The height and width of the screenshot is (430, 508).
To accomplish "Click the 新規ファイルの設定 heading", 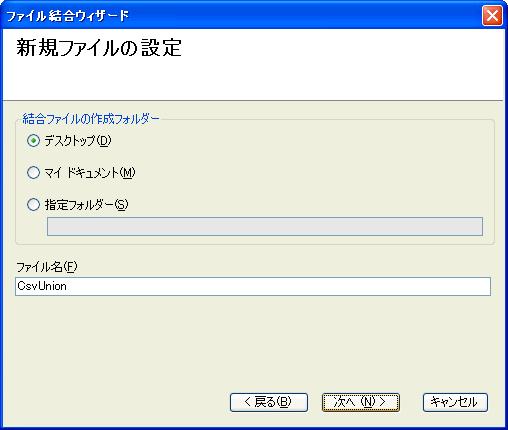I will point(99,48).
